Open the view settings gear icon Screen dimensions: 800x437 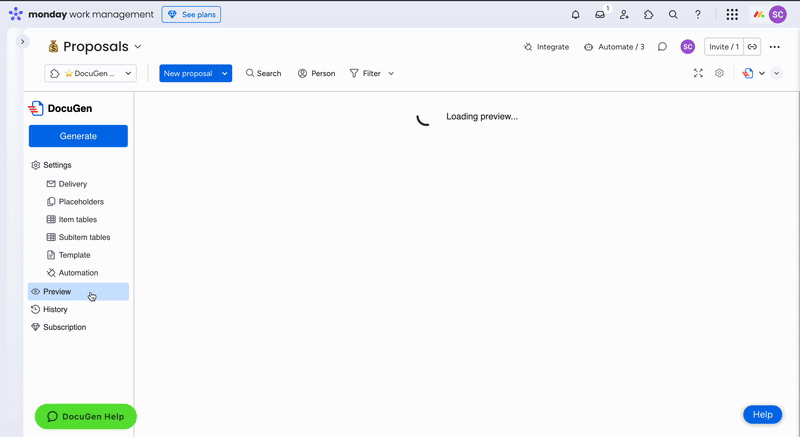pyautogui.click(x=719, y=73)
